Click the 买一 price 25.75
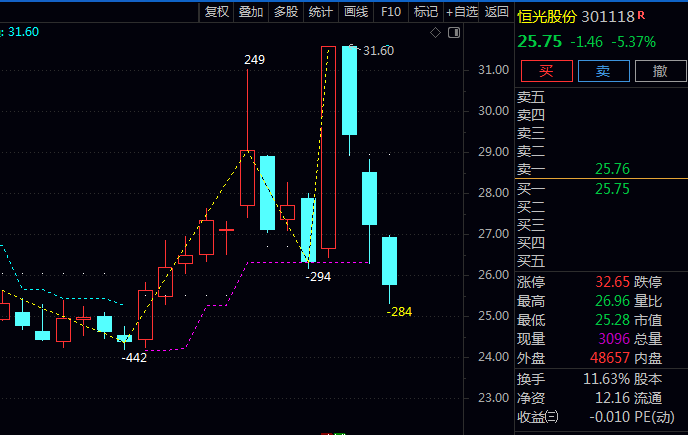Image resolution: width=688 pixels, height=435 pixels. point(612,189)
